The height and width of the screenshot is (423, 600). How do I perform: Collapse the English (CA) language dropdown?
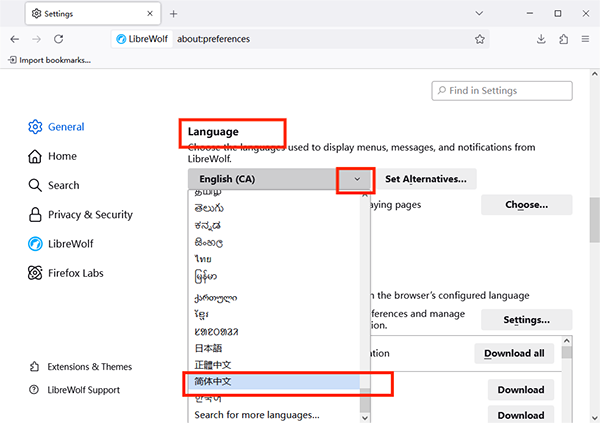pos(357,179)
